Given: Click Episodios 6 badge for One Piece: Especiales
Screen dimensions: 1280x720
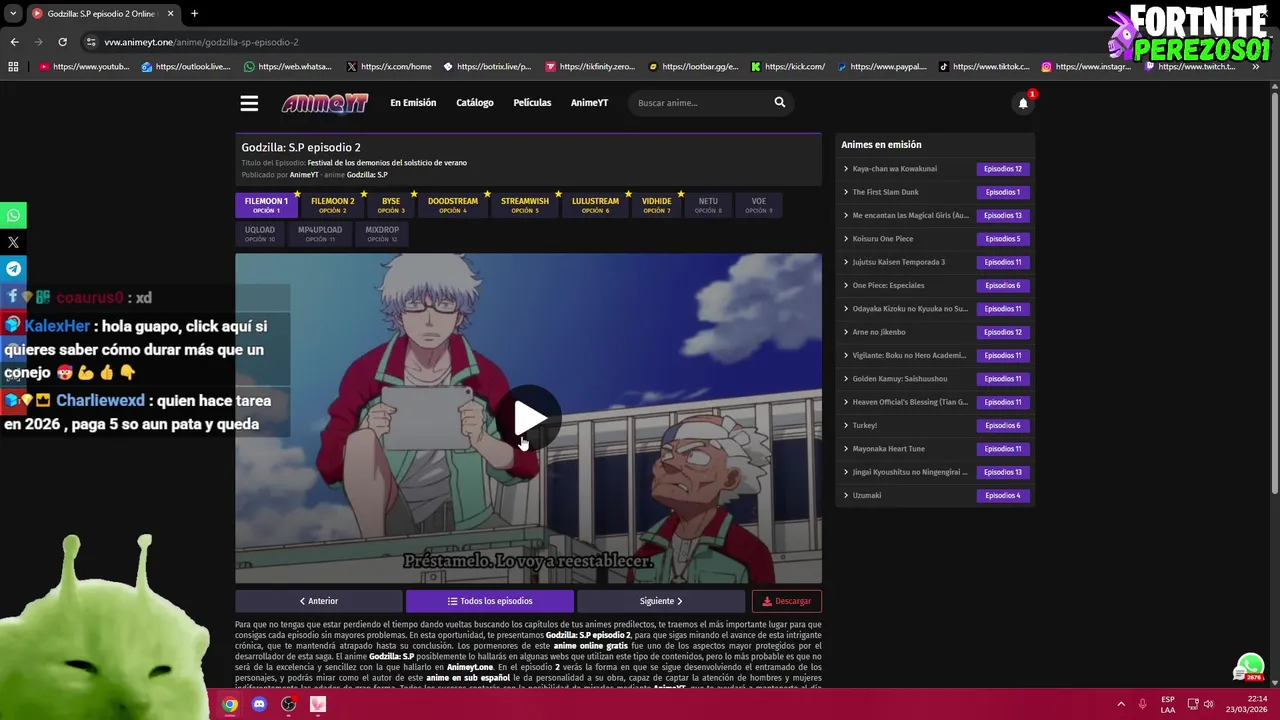Looking at the screenshot, I should (1003, 285).
